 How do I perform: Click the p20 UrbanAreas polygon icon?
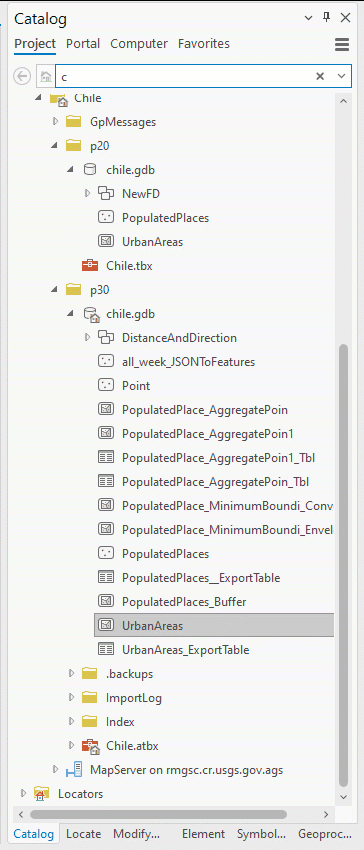105,242
